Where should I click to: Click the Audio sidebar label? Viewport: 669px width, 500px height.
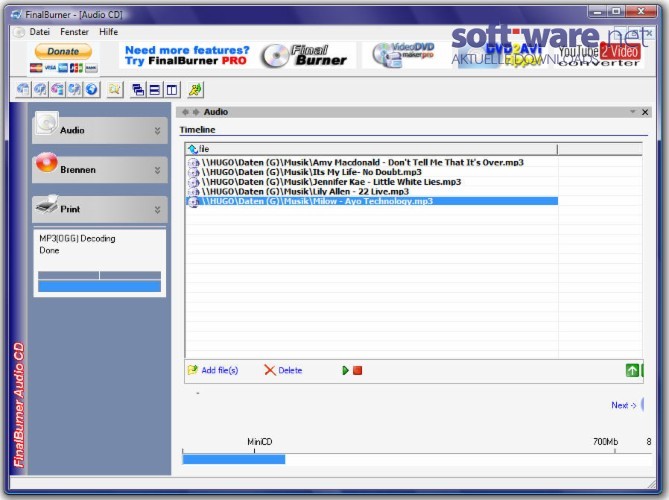72,131
